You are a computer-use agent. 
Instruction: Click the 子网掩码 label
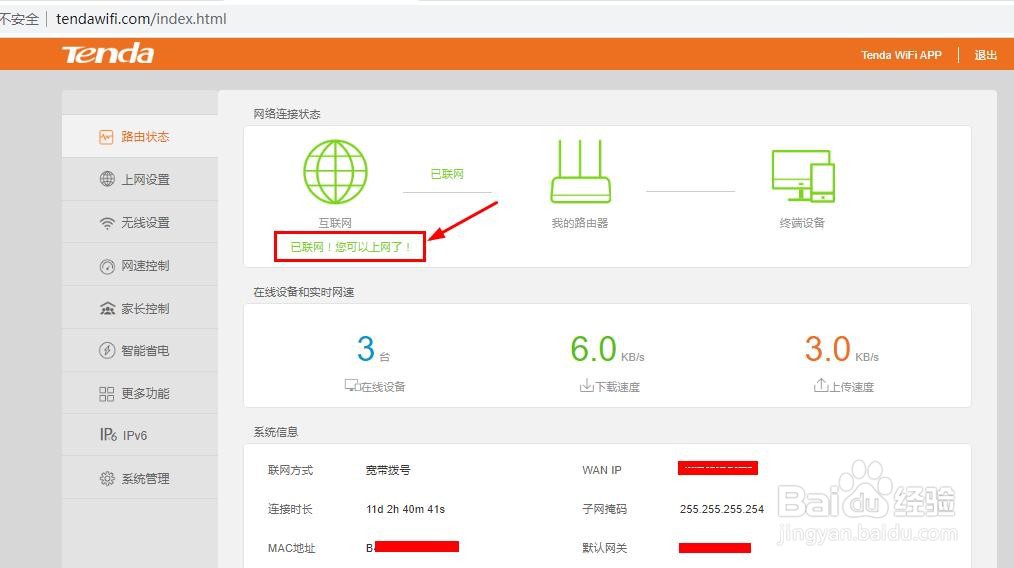coord(605,509)
